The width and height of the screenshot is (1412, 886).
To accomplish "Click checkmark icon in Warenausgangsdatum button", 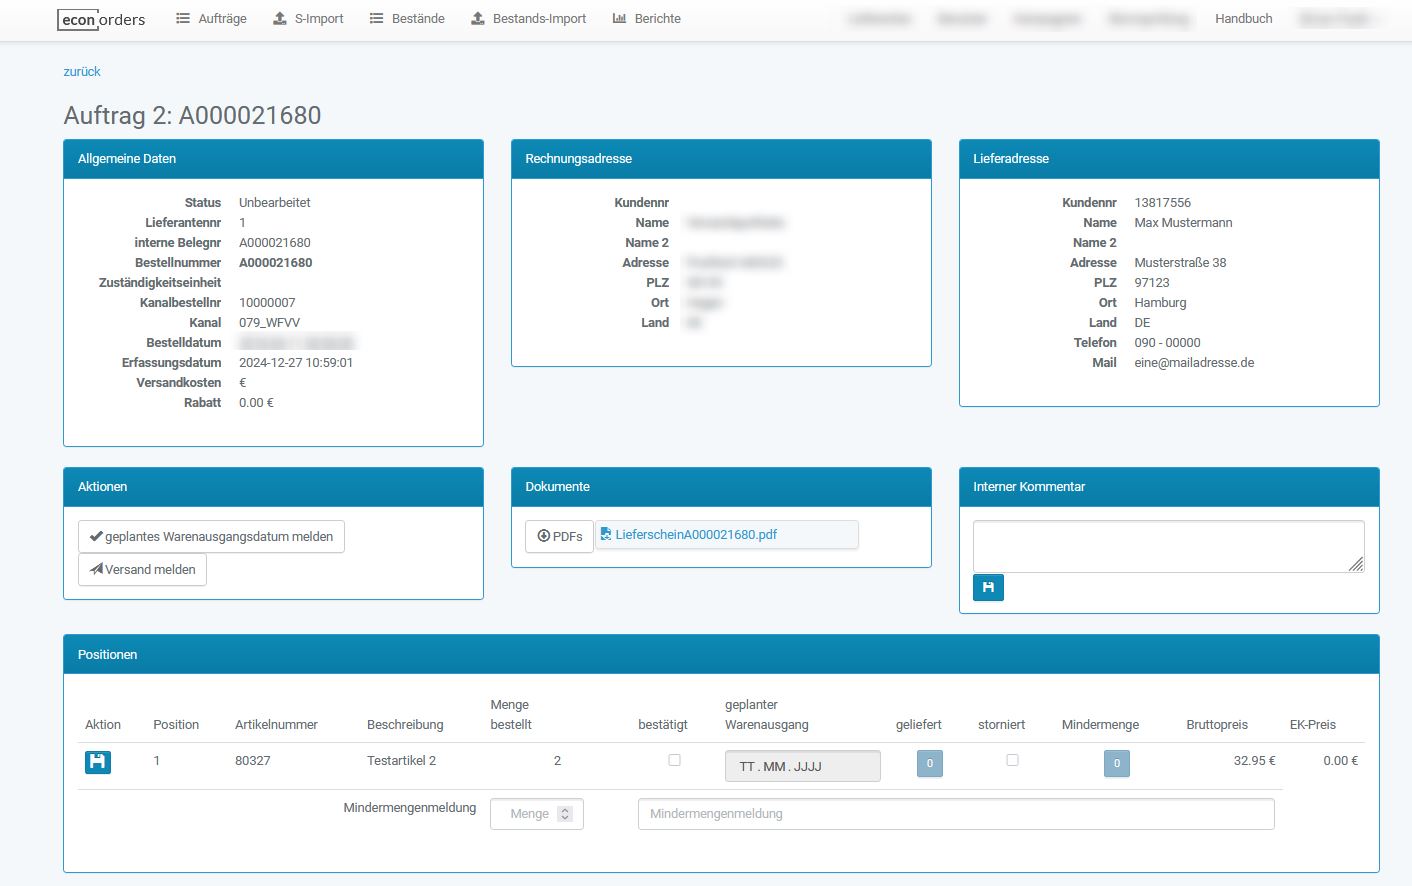I will tap(96, 536).
